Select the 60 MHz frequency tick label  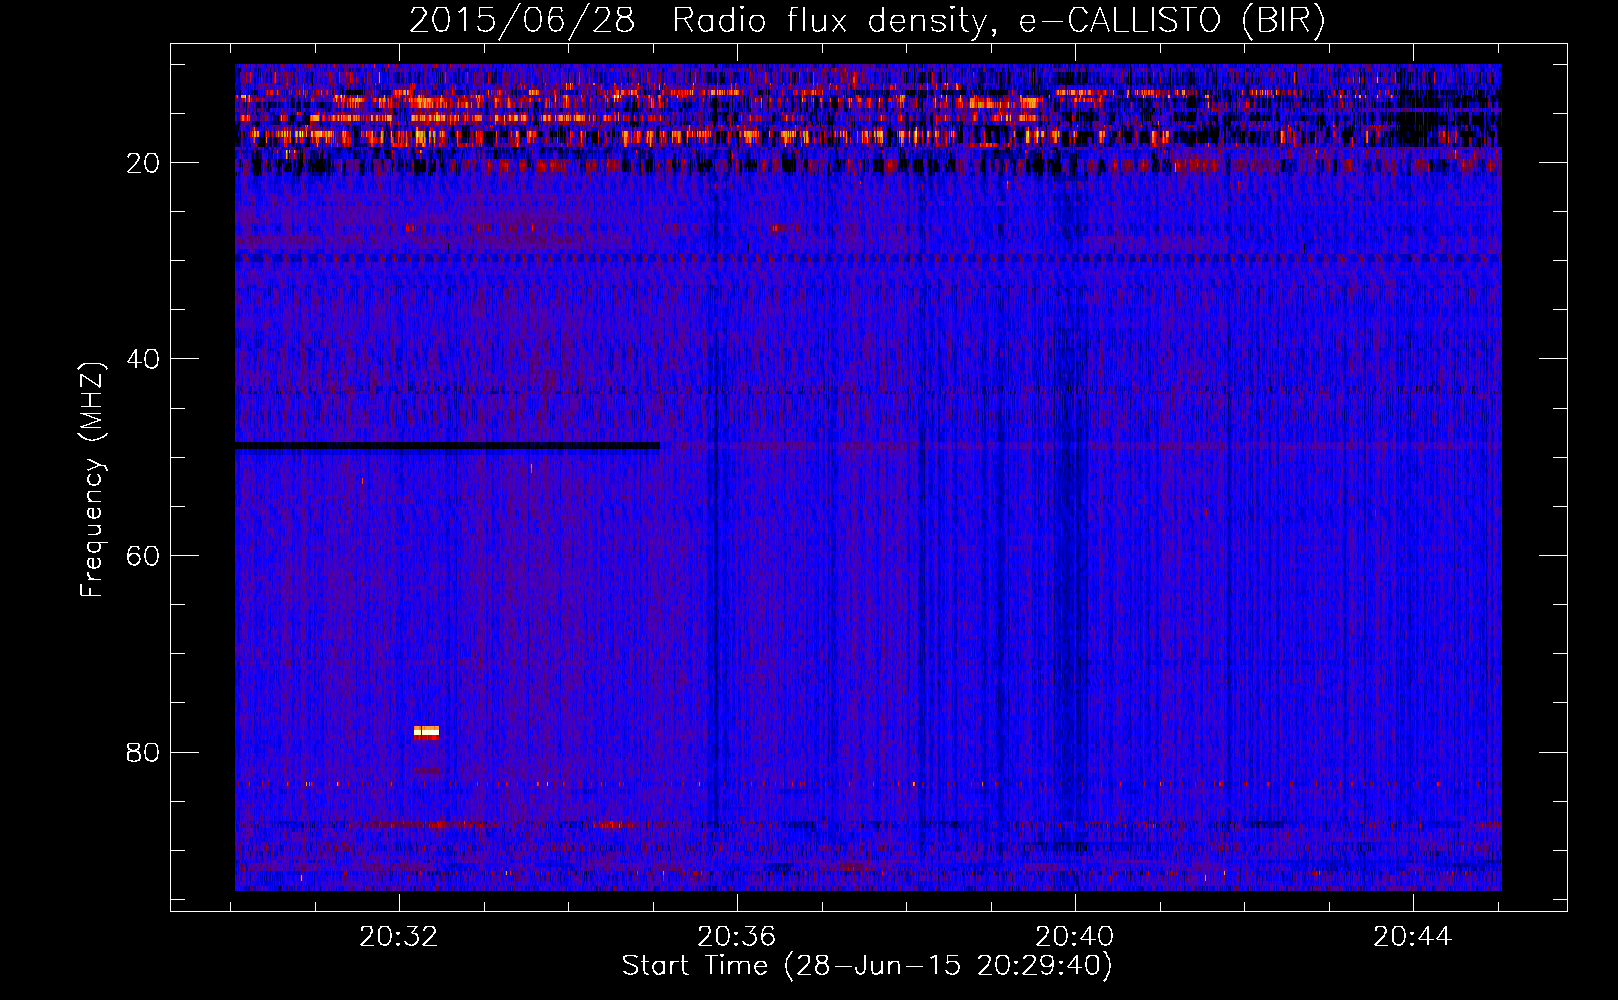click(x=143, y=556)
